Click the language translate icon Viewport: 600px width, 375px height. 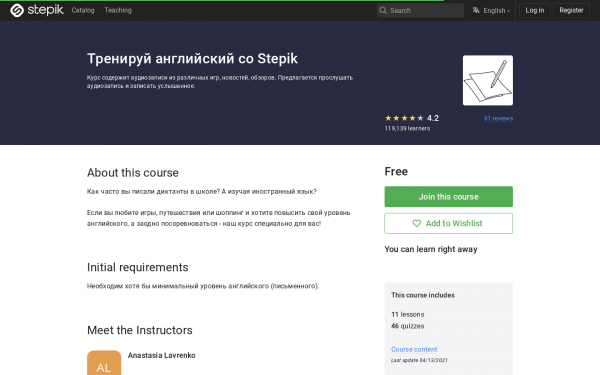[x=476, y=10]
